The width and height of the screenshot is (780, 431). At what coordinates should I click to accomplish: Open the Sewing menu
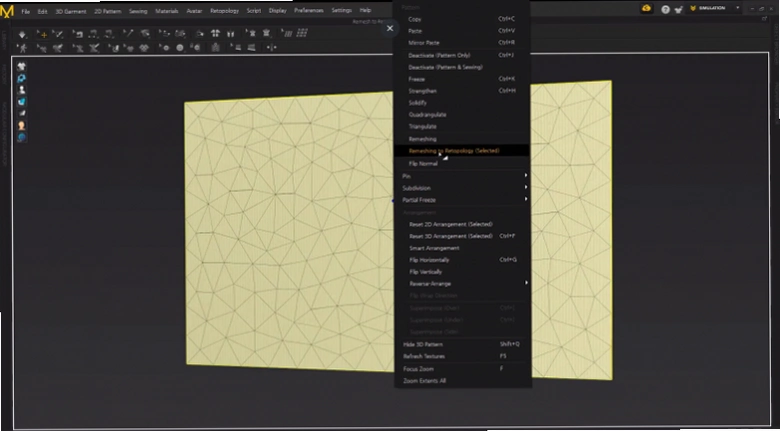pyautogui.click(x=138, y=11)
